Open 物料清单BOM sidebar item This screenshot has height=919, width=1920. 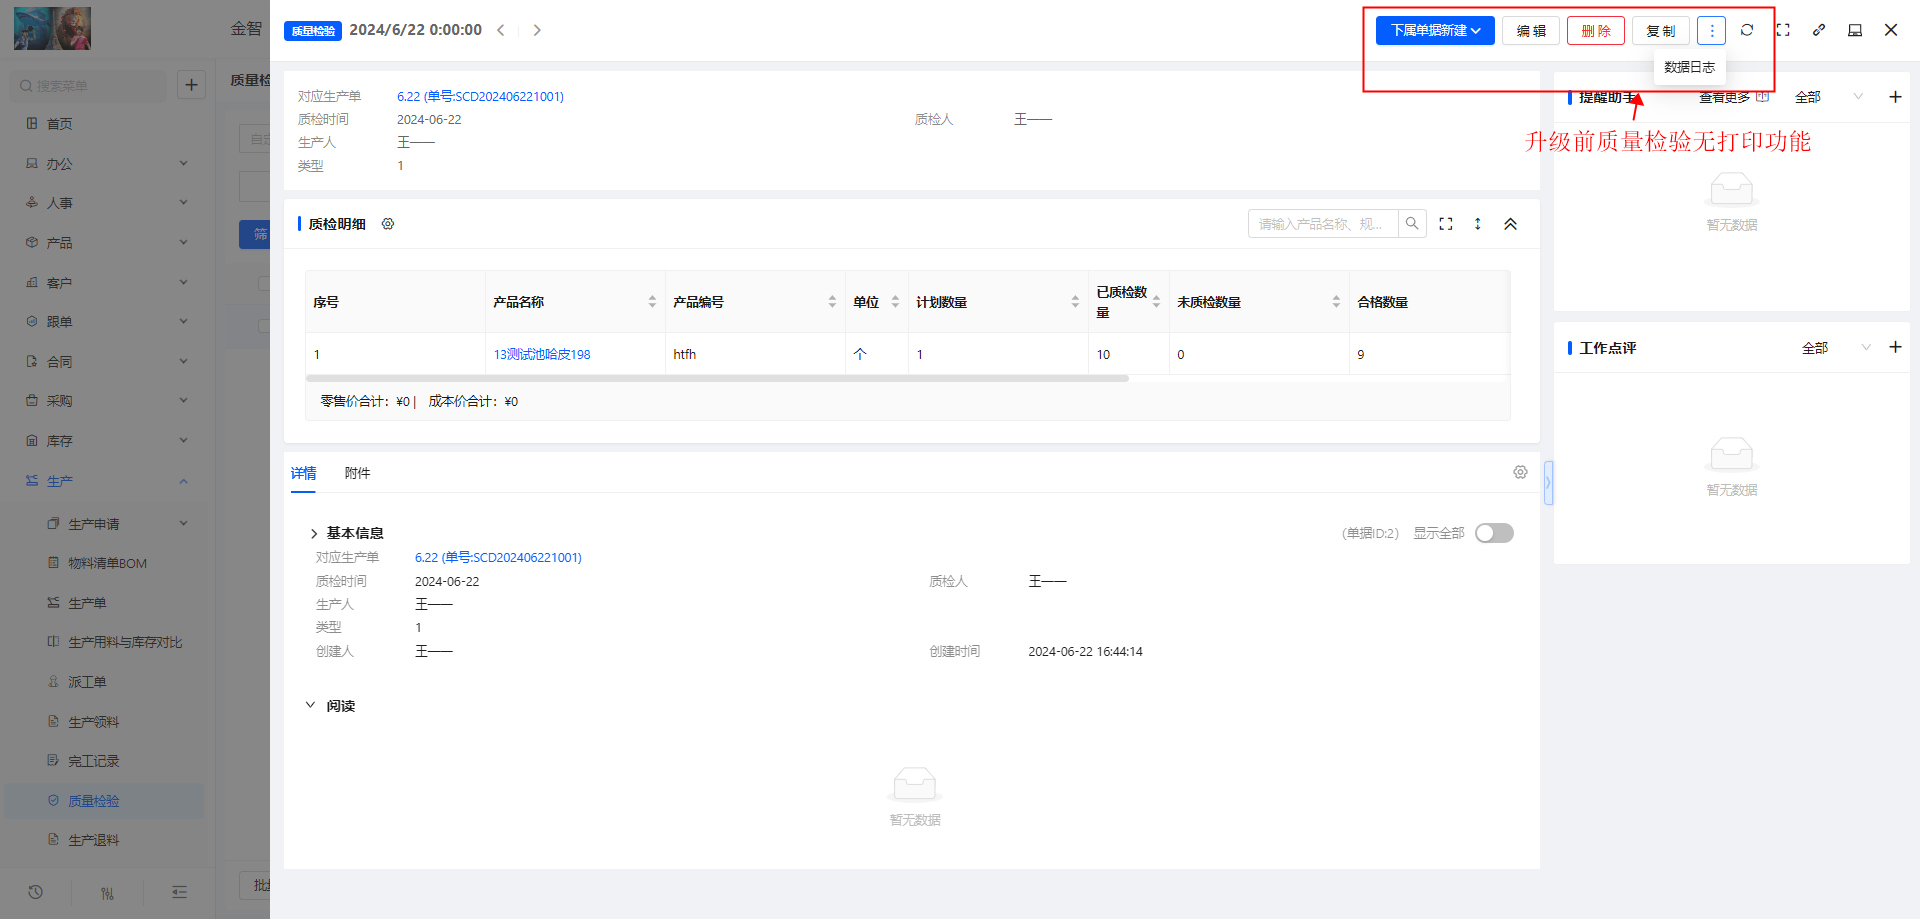pyautogui.click(x=107, y=563)
